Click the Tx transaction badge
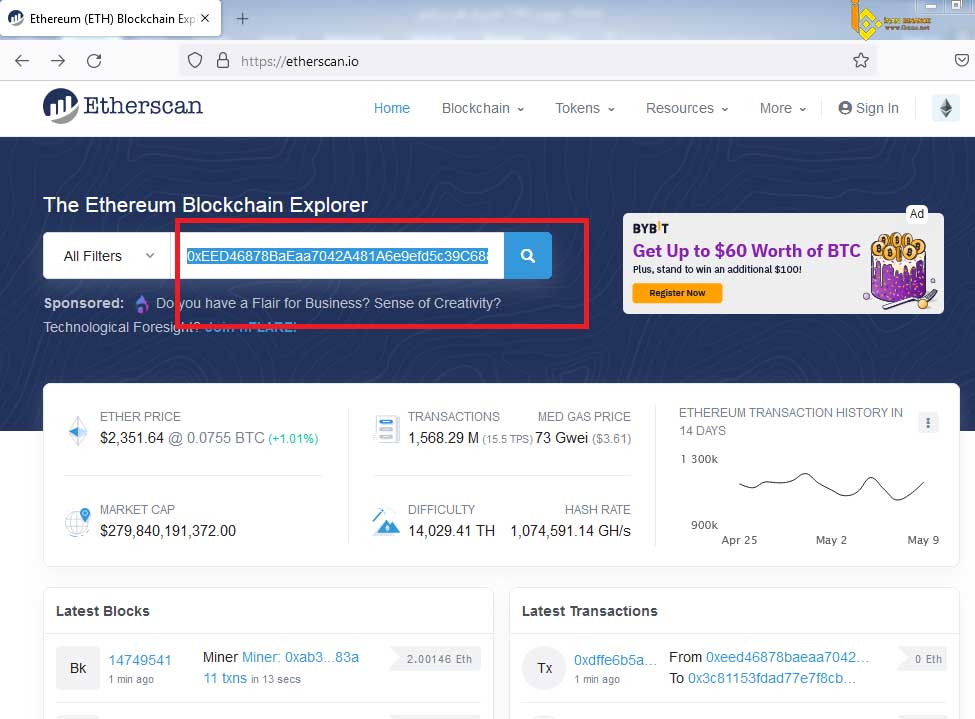 click(x=545, y=668)
